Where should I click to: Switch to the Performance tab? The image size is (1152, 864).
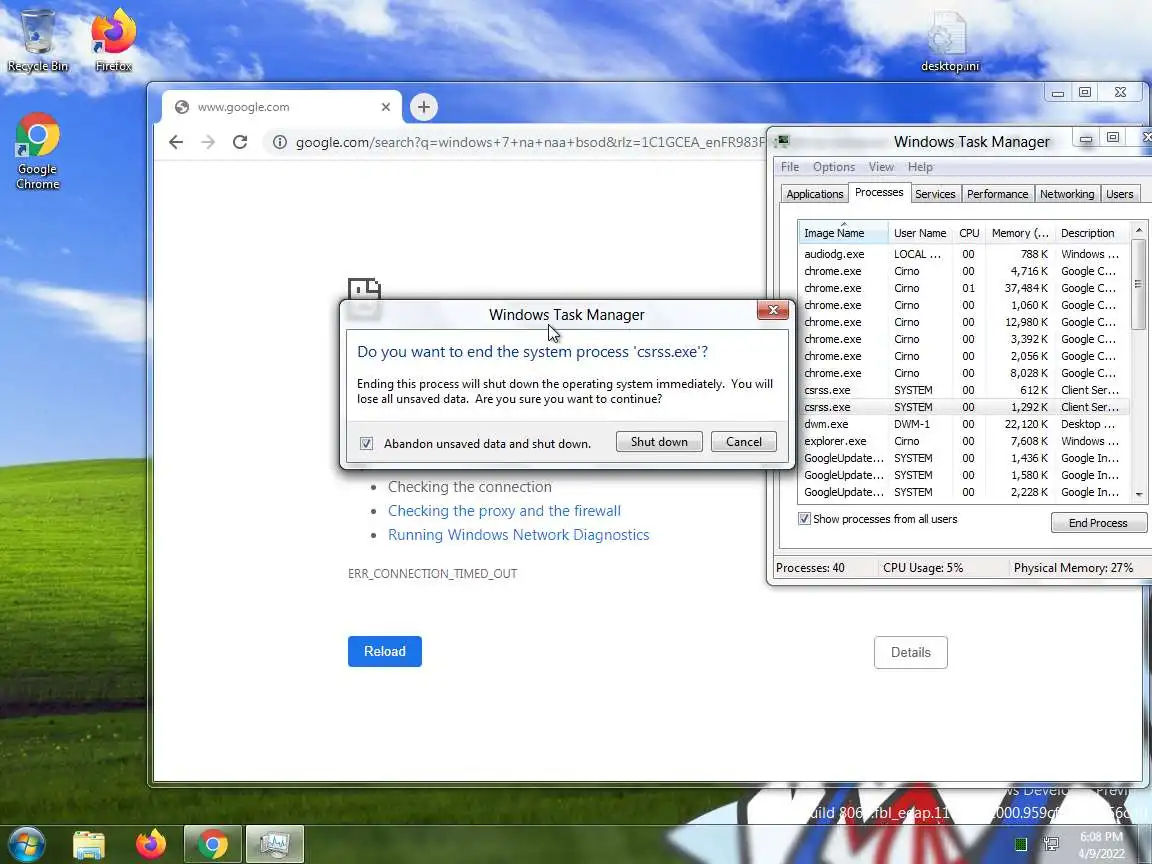click(x=997, y=194)
